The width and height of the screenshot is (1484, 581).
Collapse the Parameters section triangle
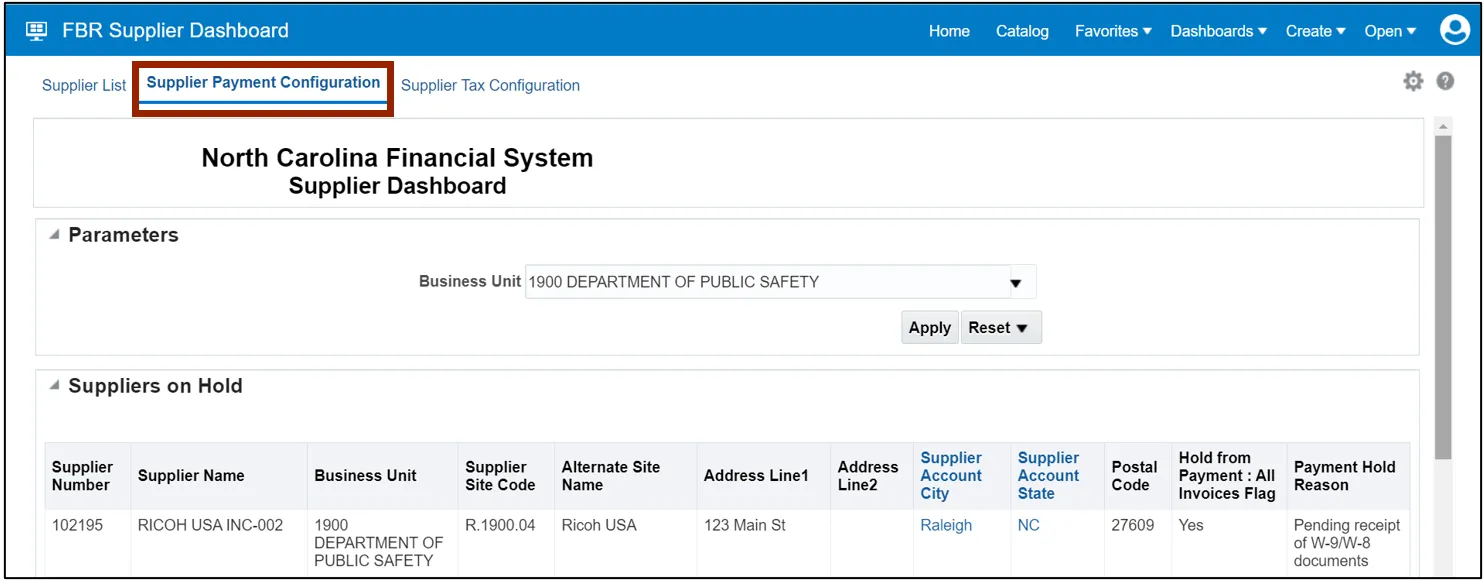coord(53,236)
